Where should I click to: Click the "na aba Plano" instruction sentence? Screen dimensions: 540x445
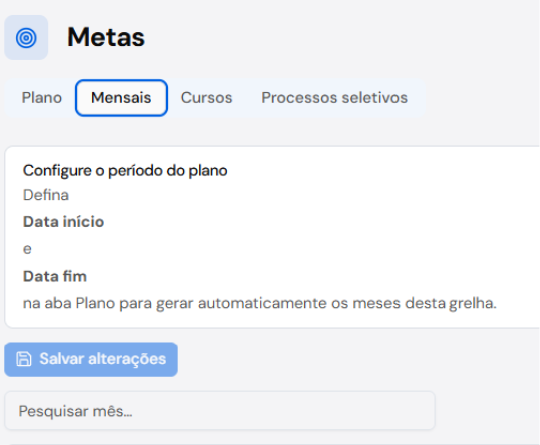260,303
